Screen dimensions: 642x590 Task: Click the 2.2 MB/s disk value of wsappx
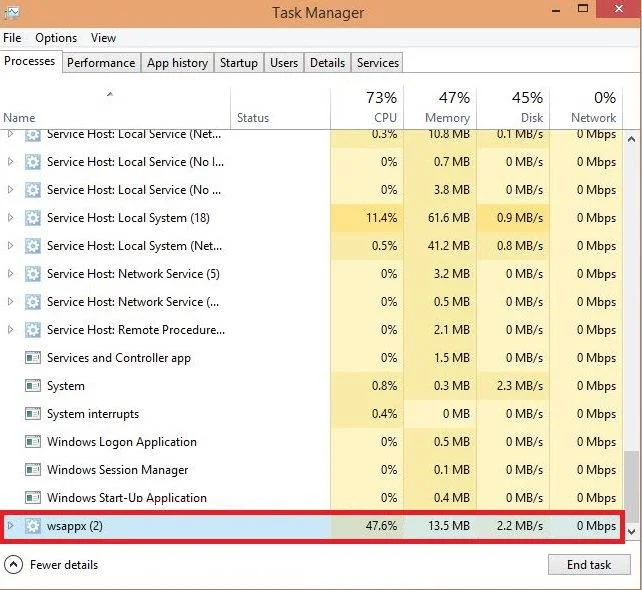[520, 525]
